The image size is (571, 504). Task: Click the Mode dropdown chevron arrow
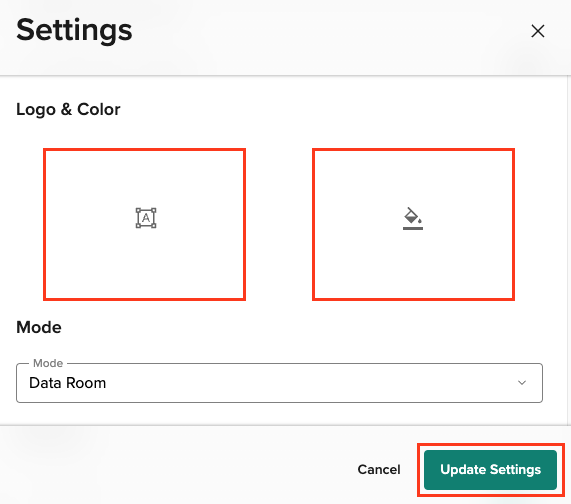(522, 383)
